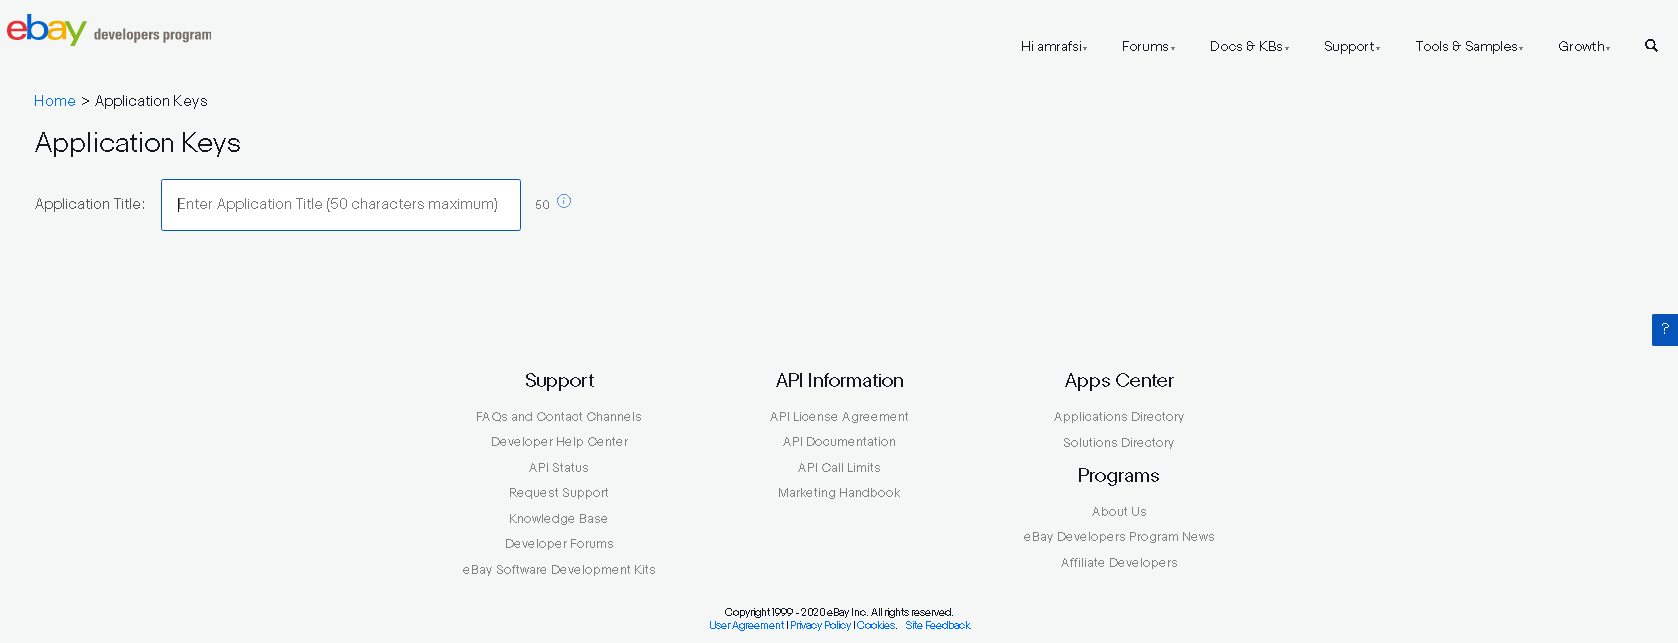
Task: Click the copyright 1999-2020 eBay text
Action: [839, 612]
